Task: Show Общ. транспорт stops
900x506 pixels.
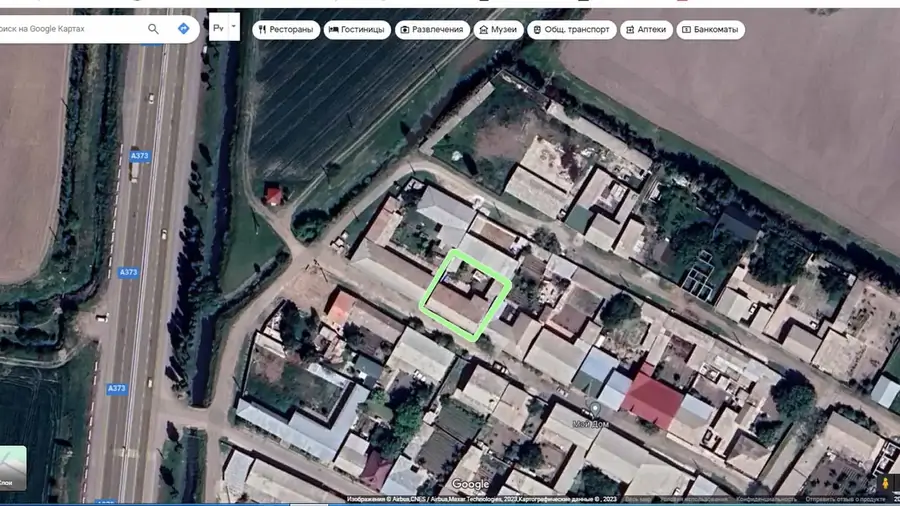Action: point(572,29)
